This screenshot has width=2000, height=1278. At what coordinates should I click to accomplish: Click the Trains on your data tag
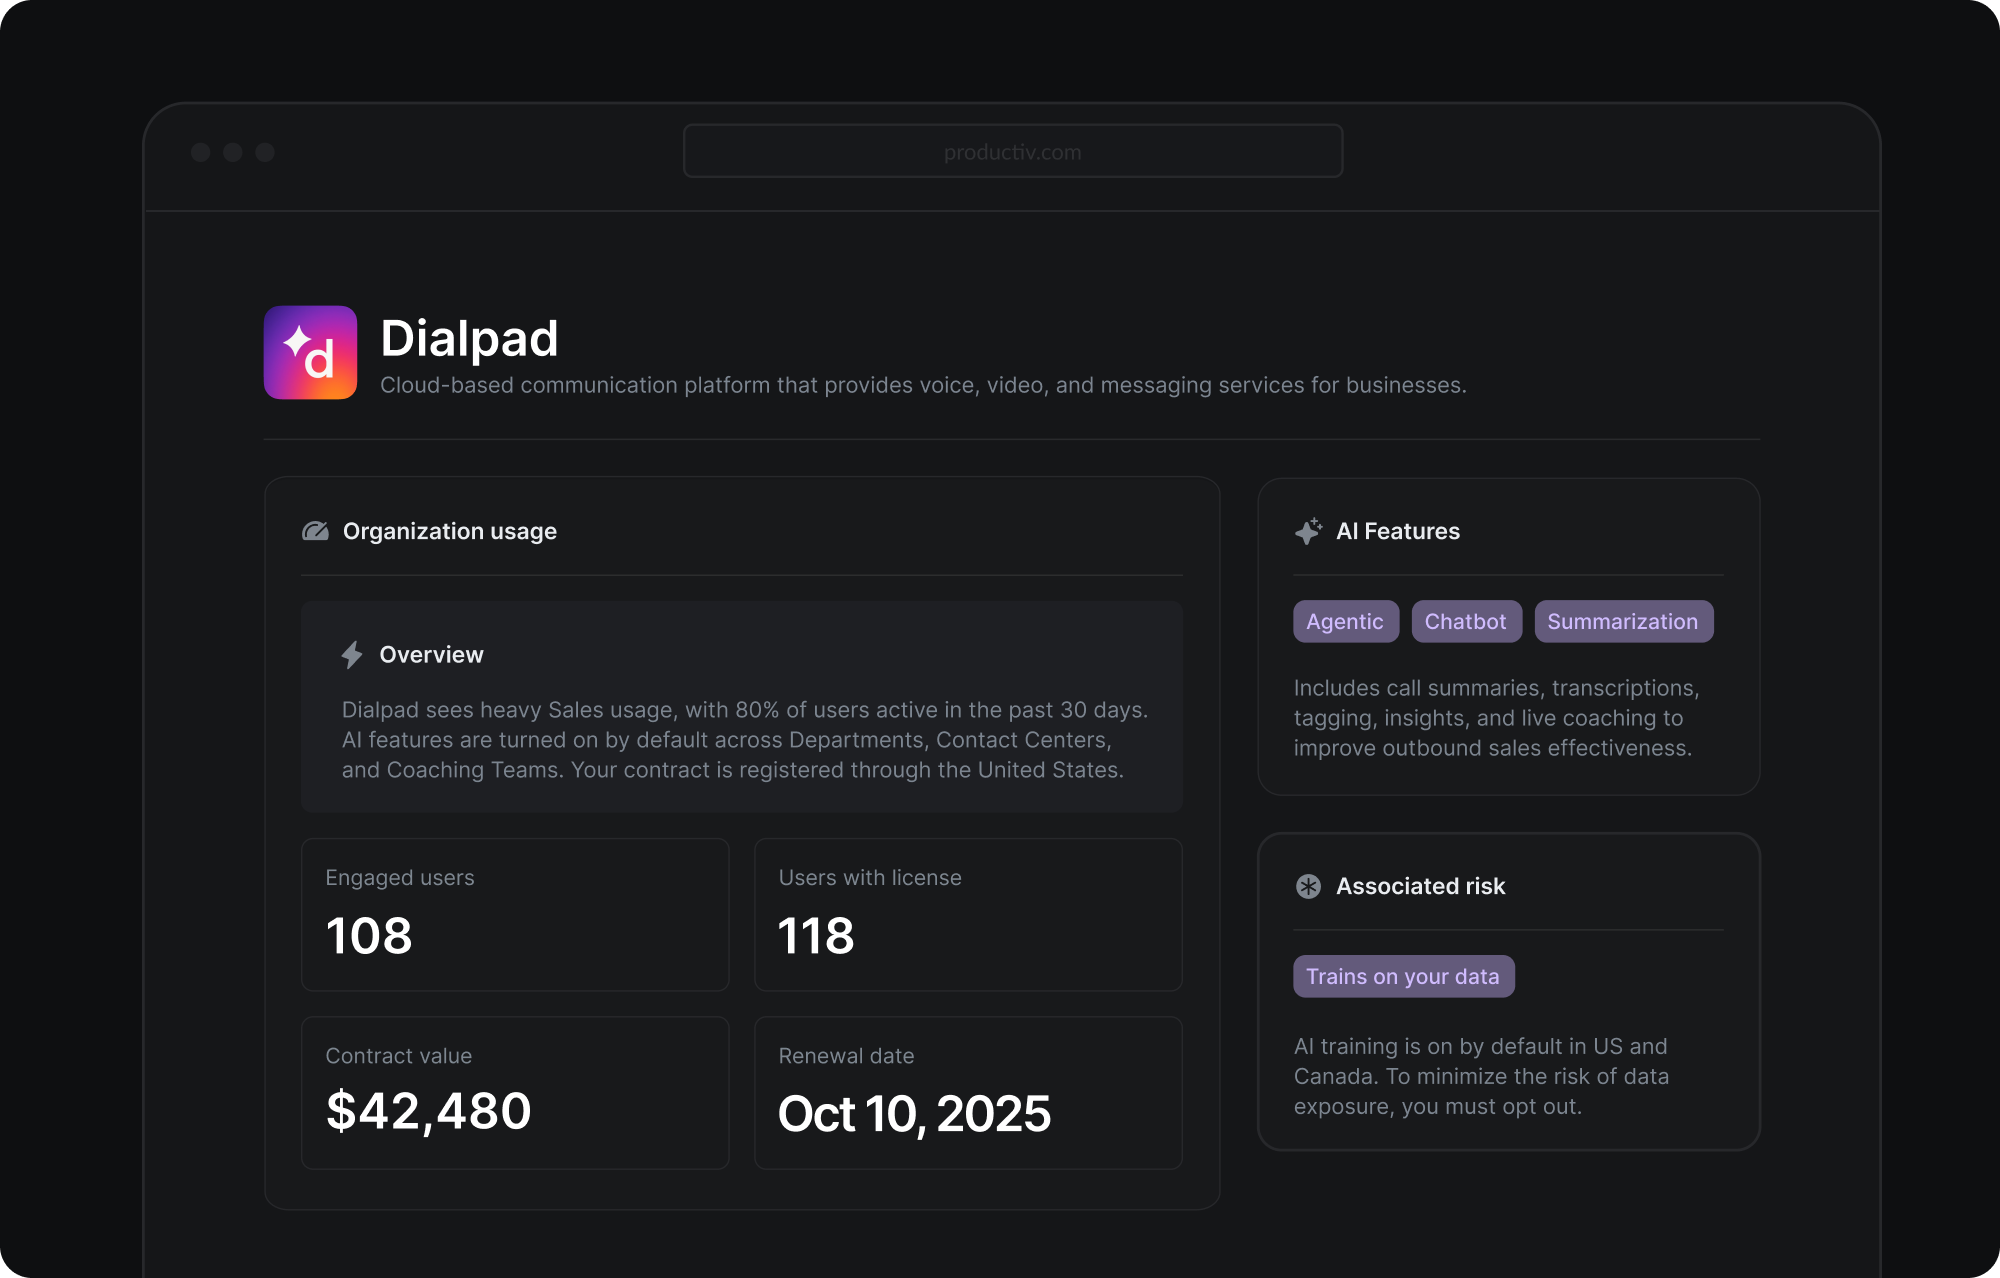click(x=1403, y=976)
